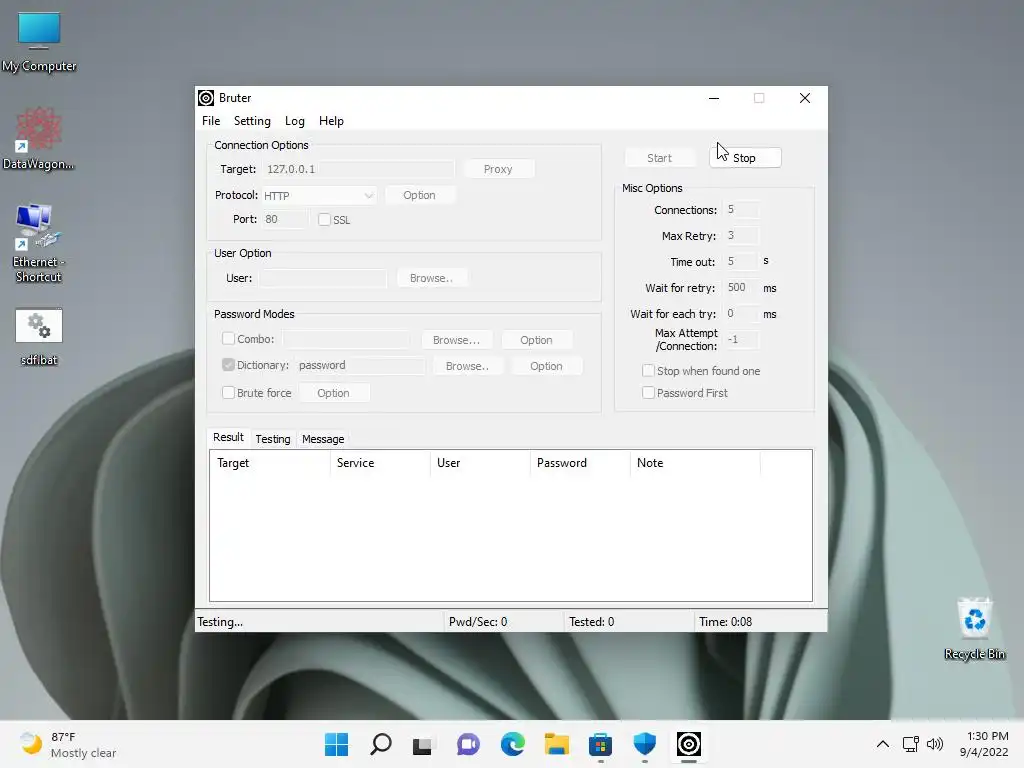Open the Setting menu
Viewport: 1024px width, 768px height.
252,121
